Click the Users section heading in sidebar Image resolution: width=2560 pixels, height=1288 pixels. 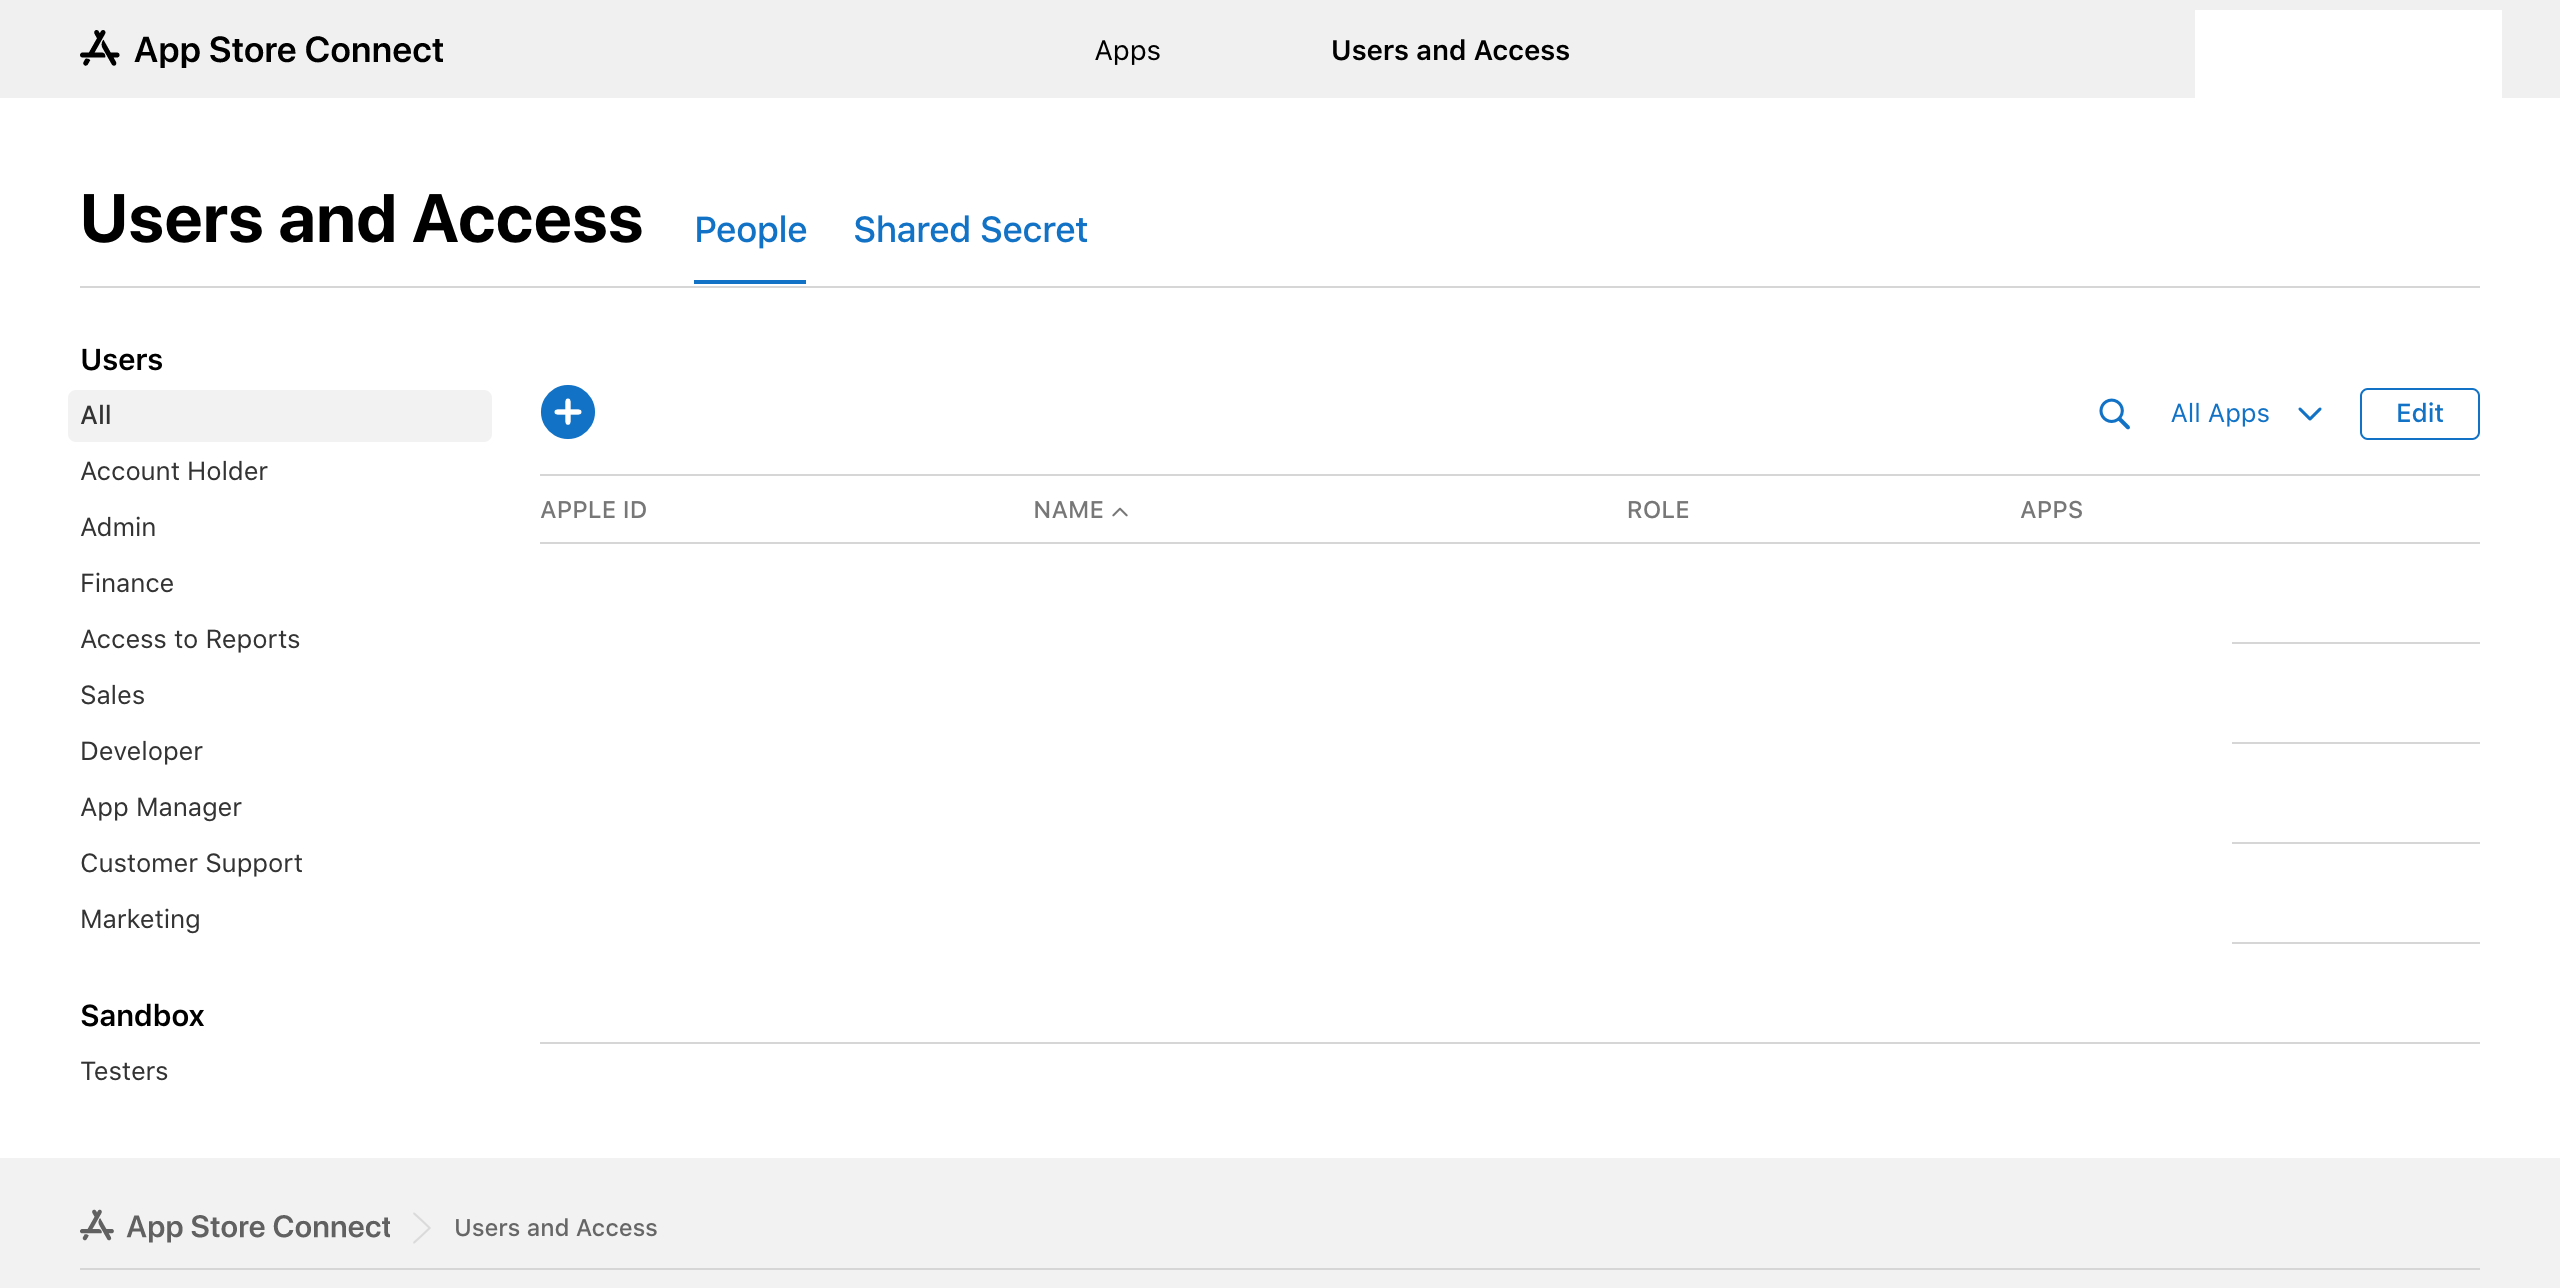(x=121, y=359)
